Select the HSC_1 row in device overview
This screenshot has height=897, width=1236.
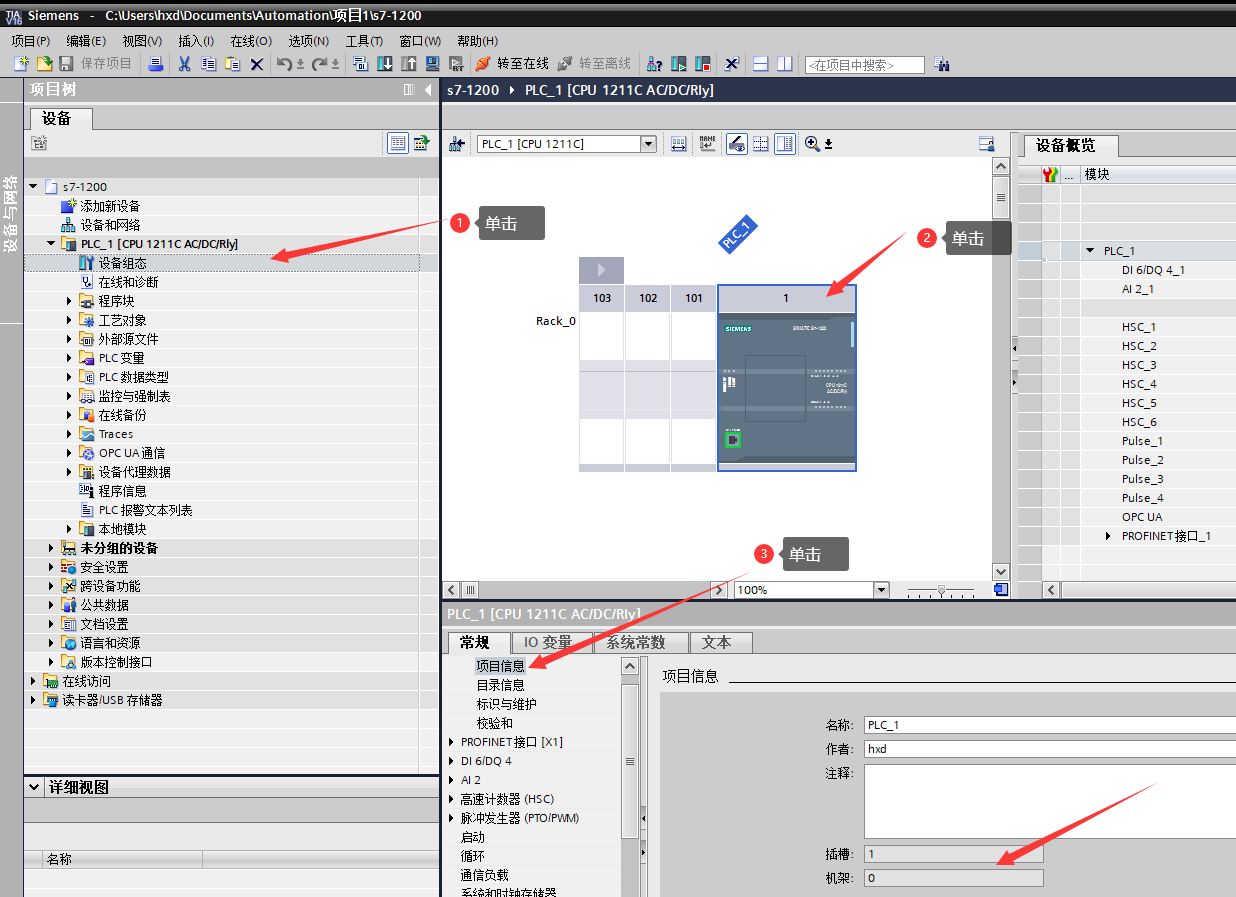(x=1127, y=327)
